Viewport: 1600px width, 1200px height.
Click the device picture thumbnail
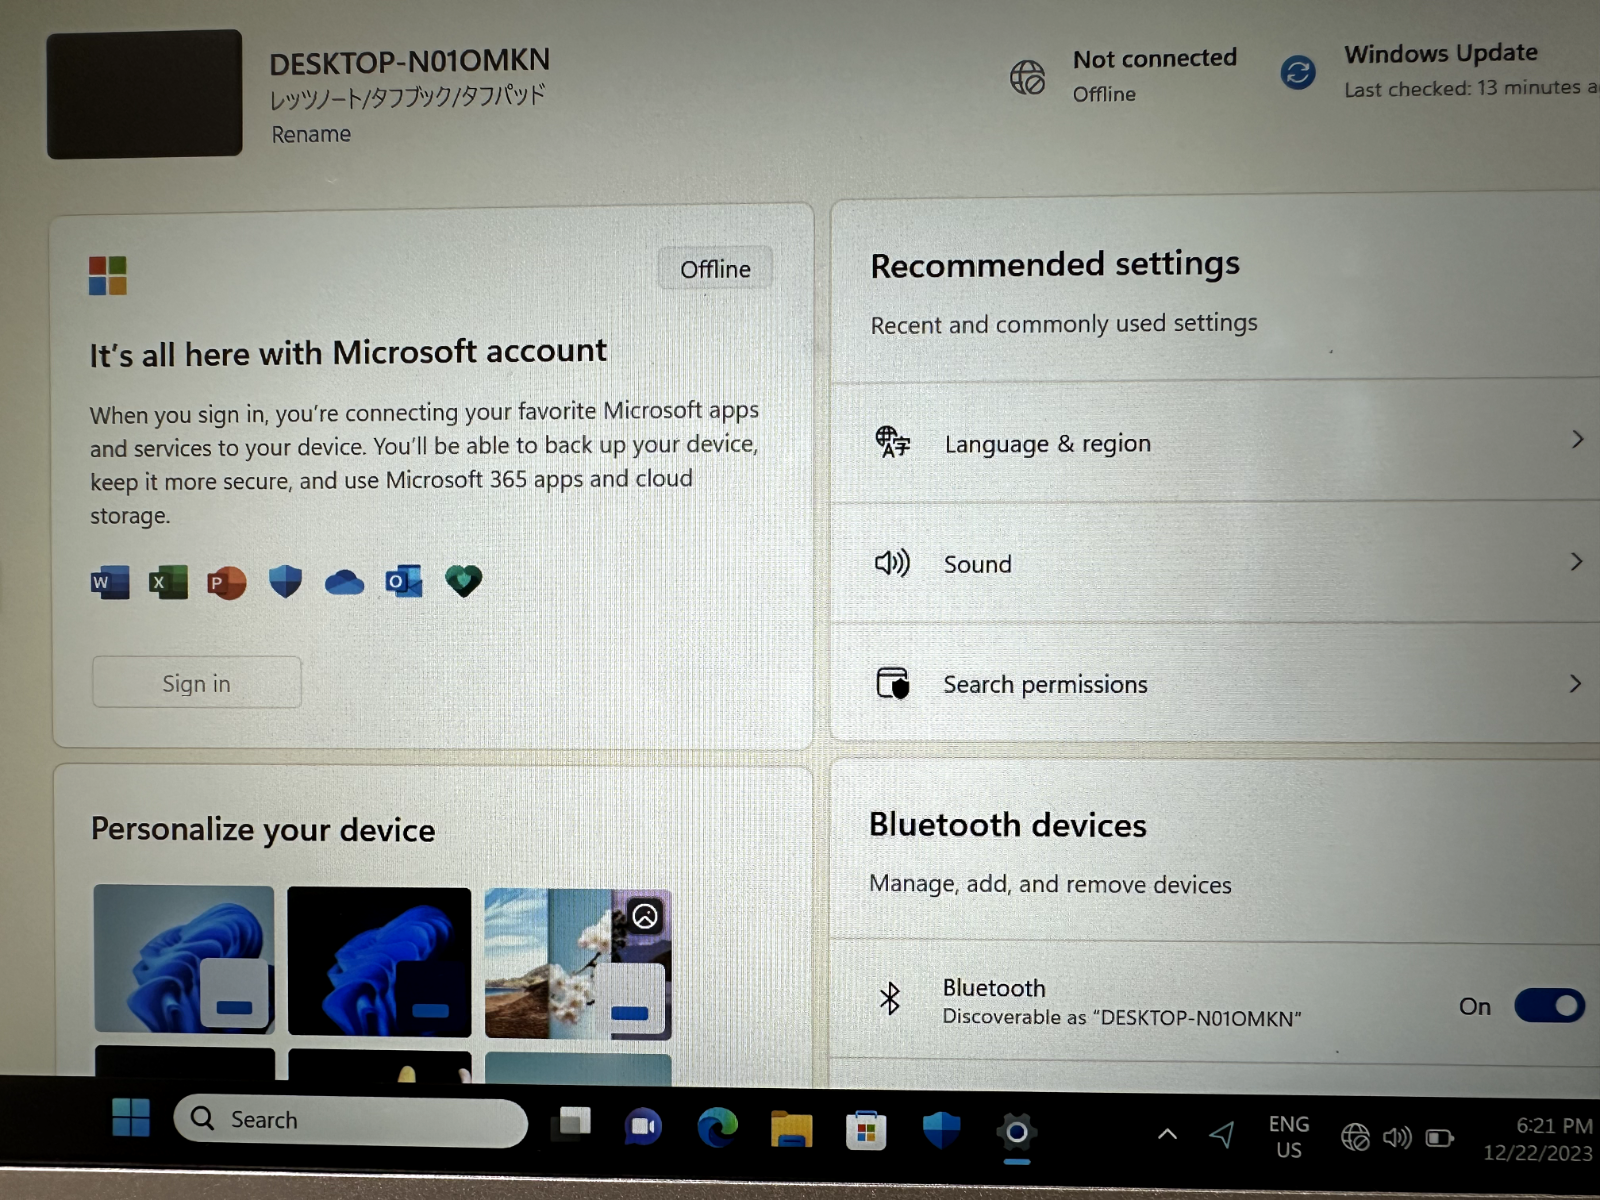coord(144,94)
